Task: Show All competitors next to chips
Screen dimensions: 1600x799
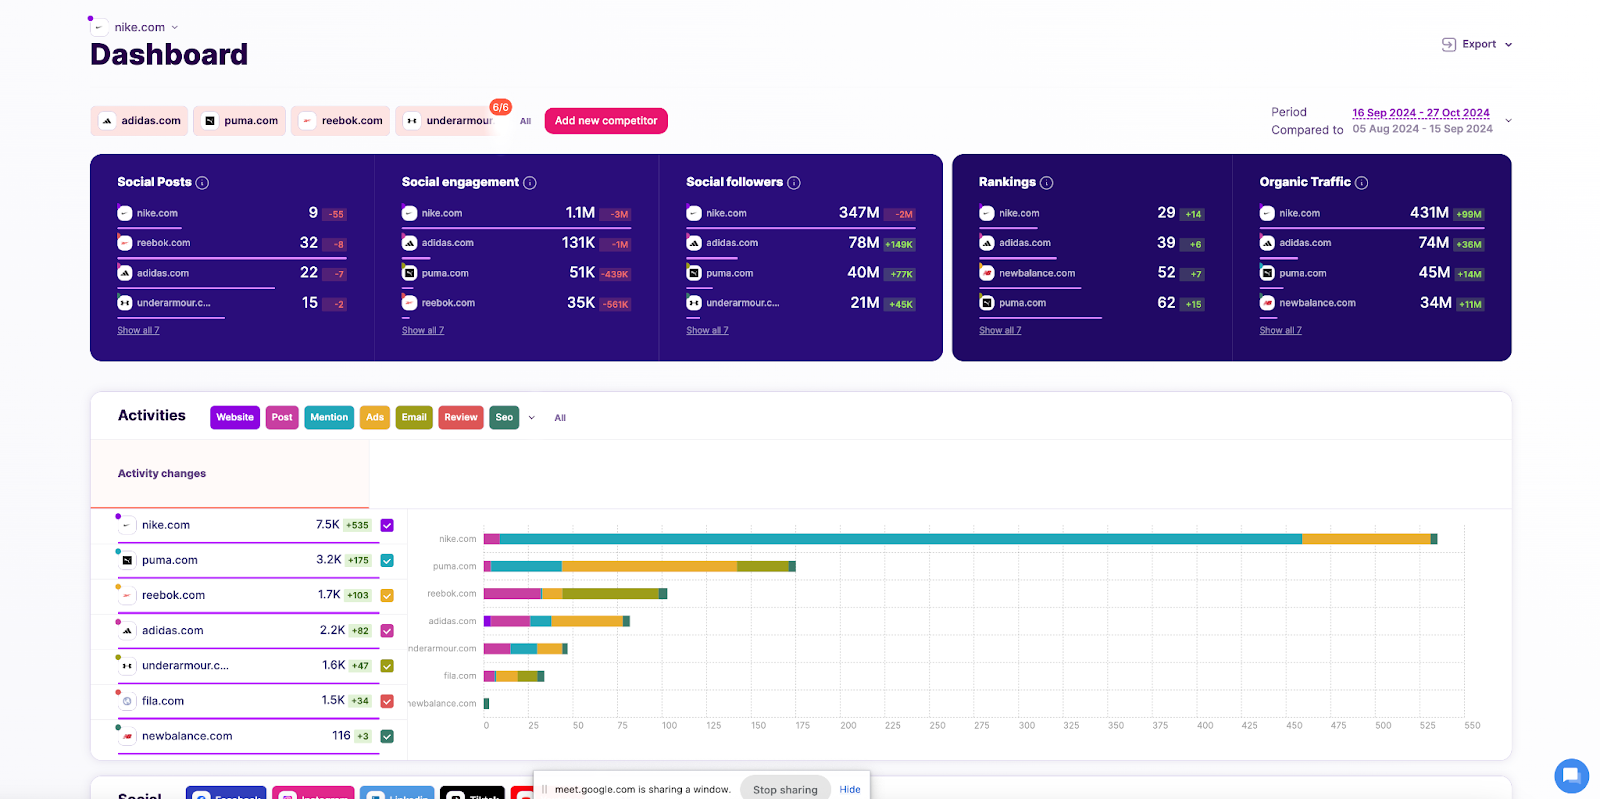Action: click(x=525, y=121)
